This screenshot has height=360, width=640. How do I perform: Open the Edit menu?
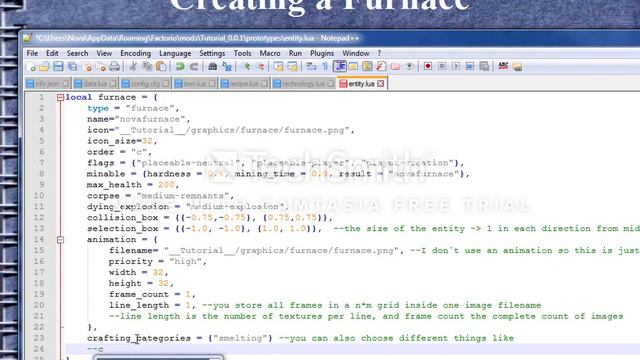coord(52,53)
